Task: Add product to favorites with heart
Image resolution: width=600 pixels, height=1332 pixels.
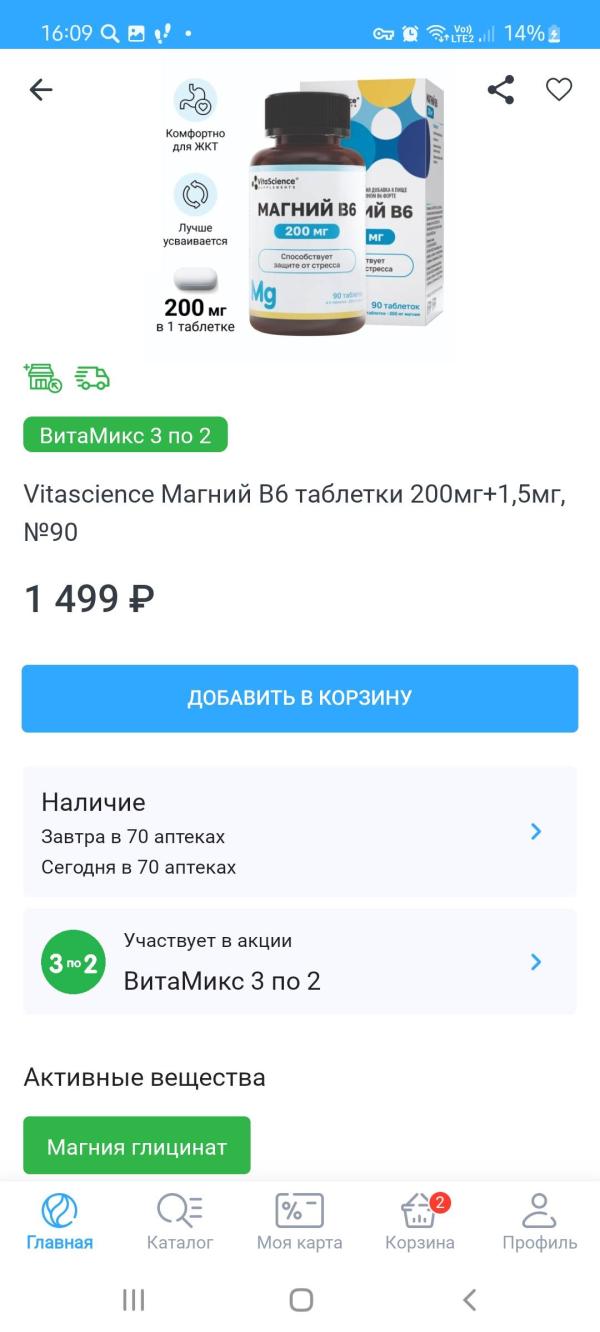Action: click(558, 90)
